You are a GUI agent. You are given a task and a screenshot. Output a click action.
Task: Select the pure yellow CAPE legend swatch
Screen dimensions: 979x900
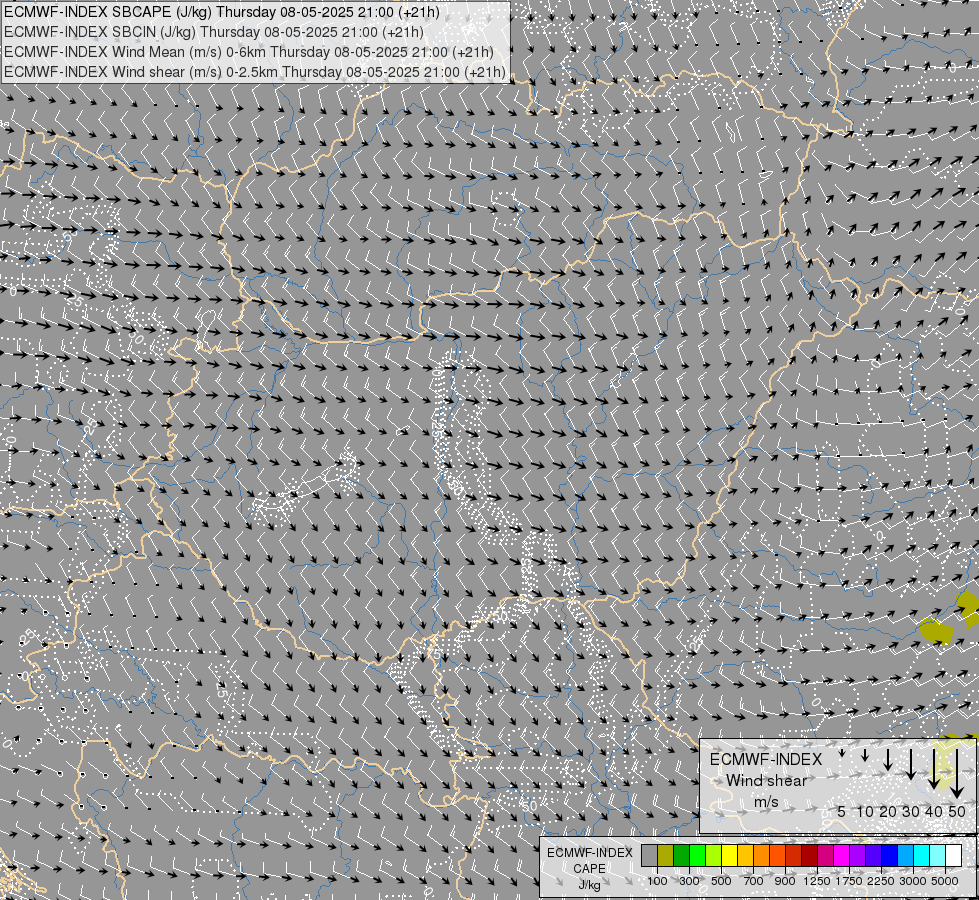tap(729, 855)
